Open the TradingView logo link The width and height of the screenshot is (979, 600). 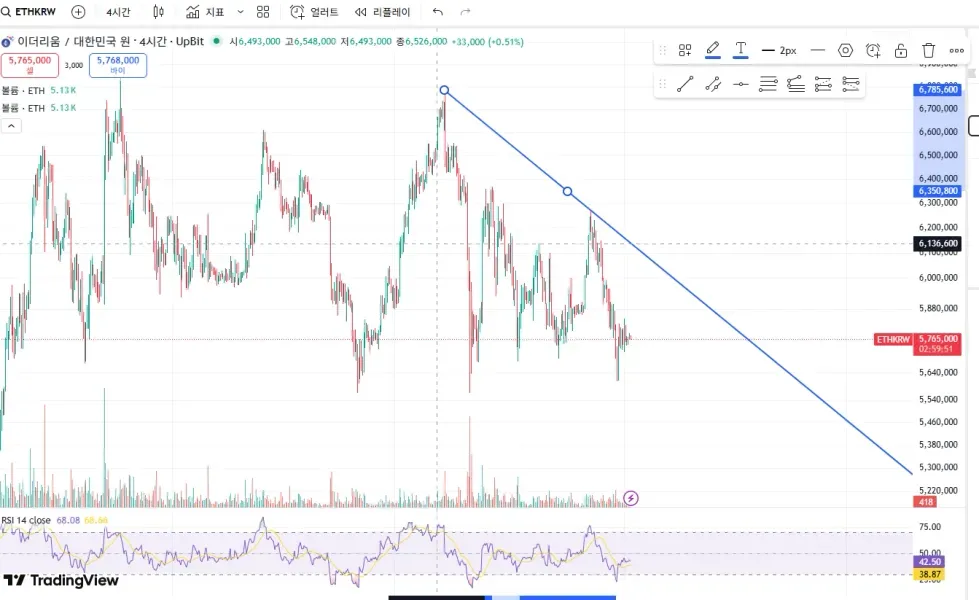(x=61, y=581)
